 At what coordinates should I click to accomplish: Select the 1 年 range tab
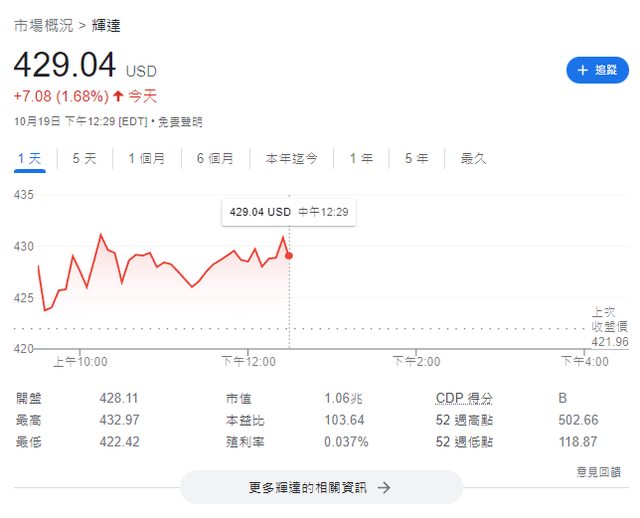(x=361, y=158)
